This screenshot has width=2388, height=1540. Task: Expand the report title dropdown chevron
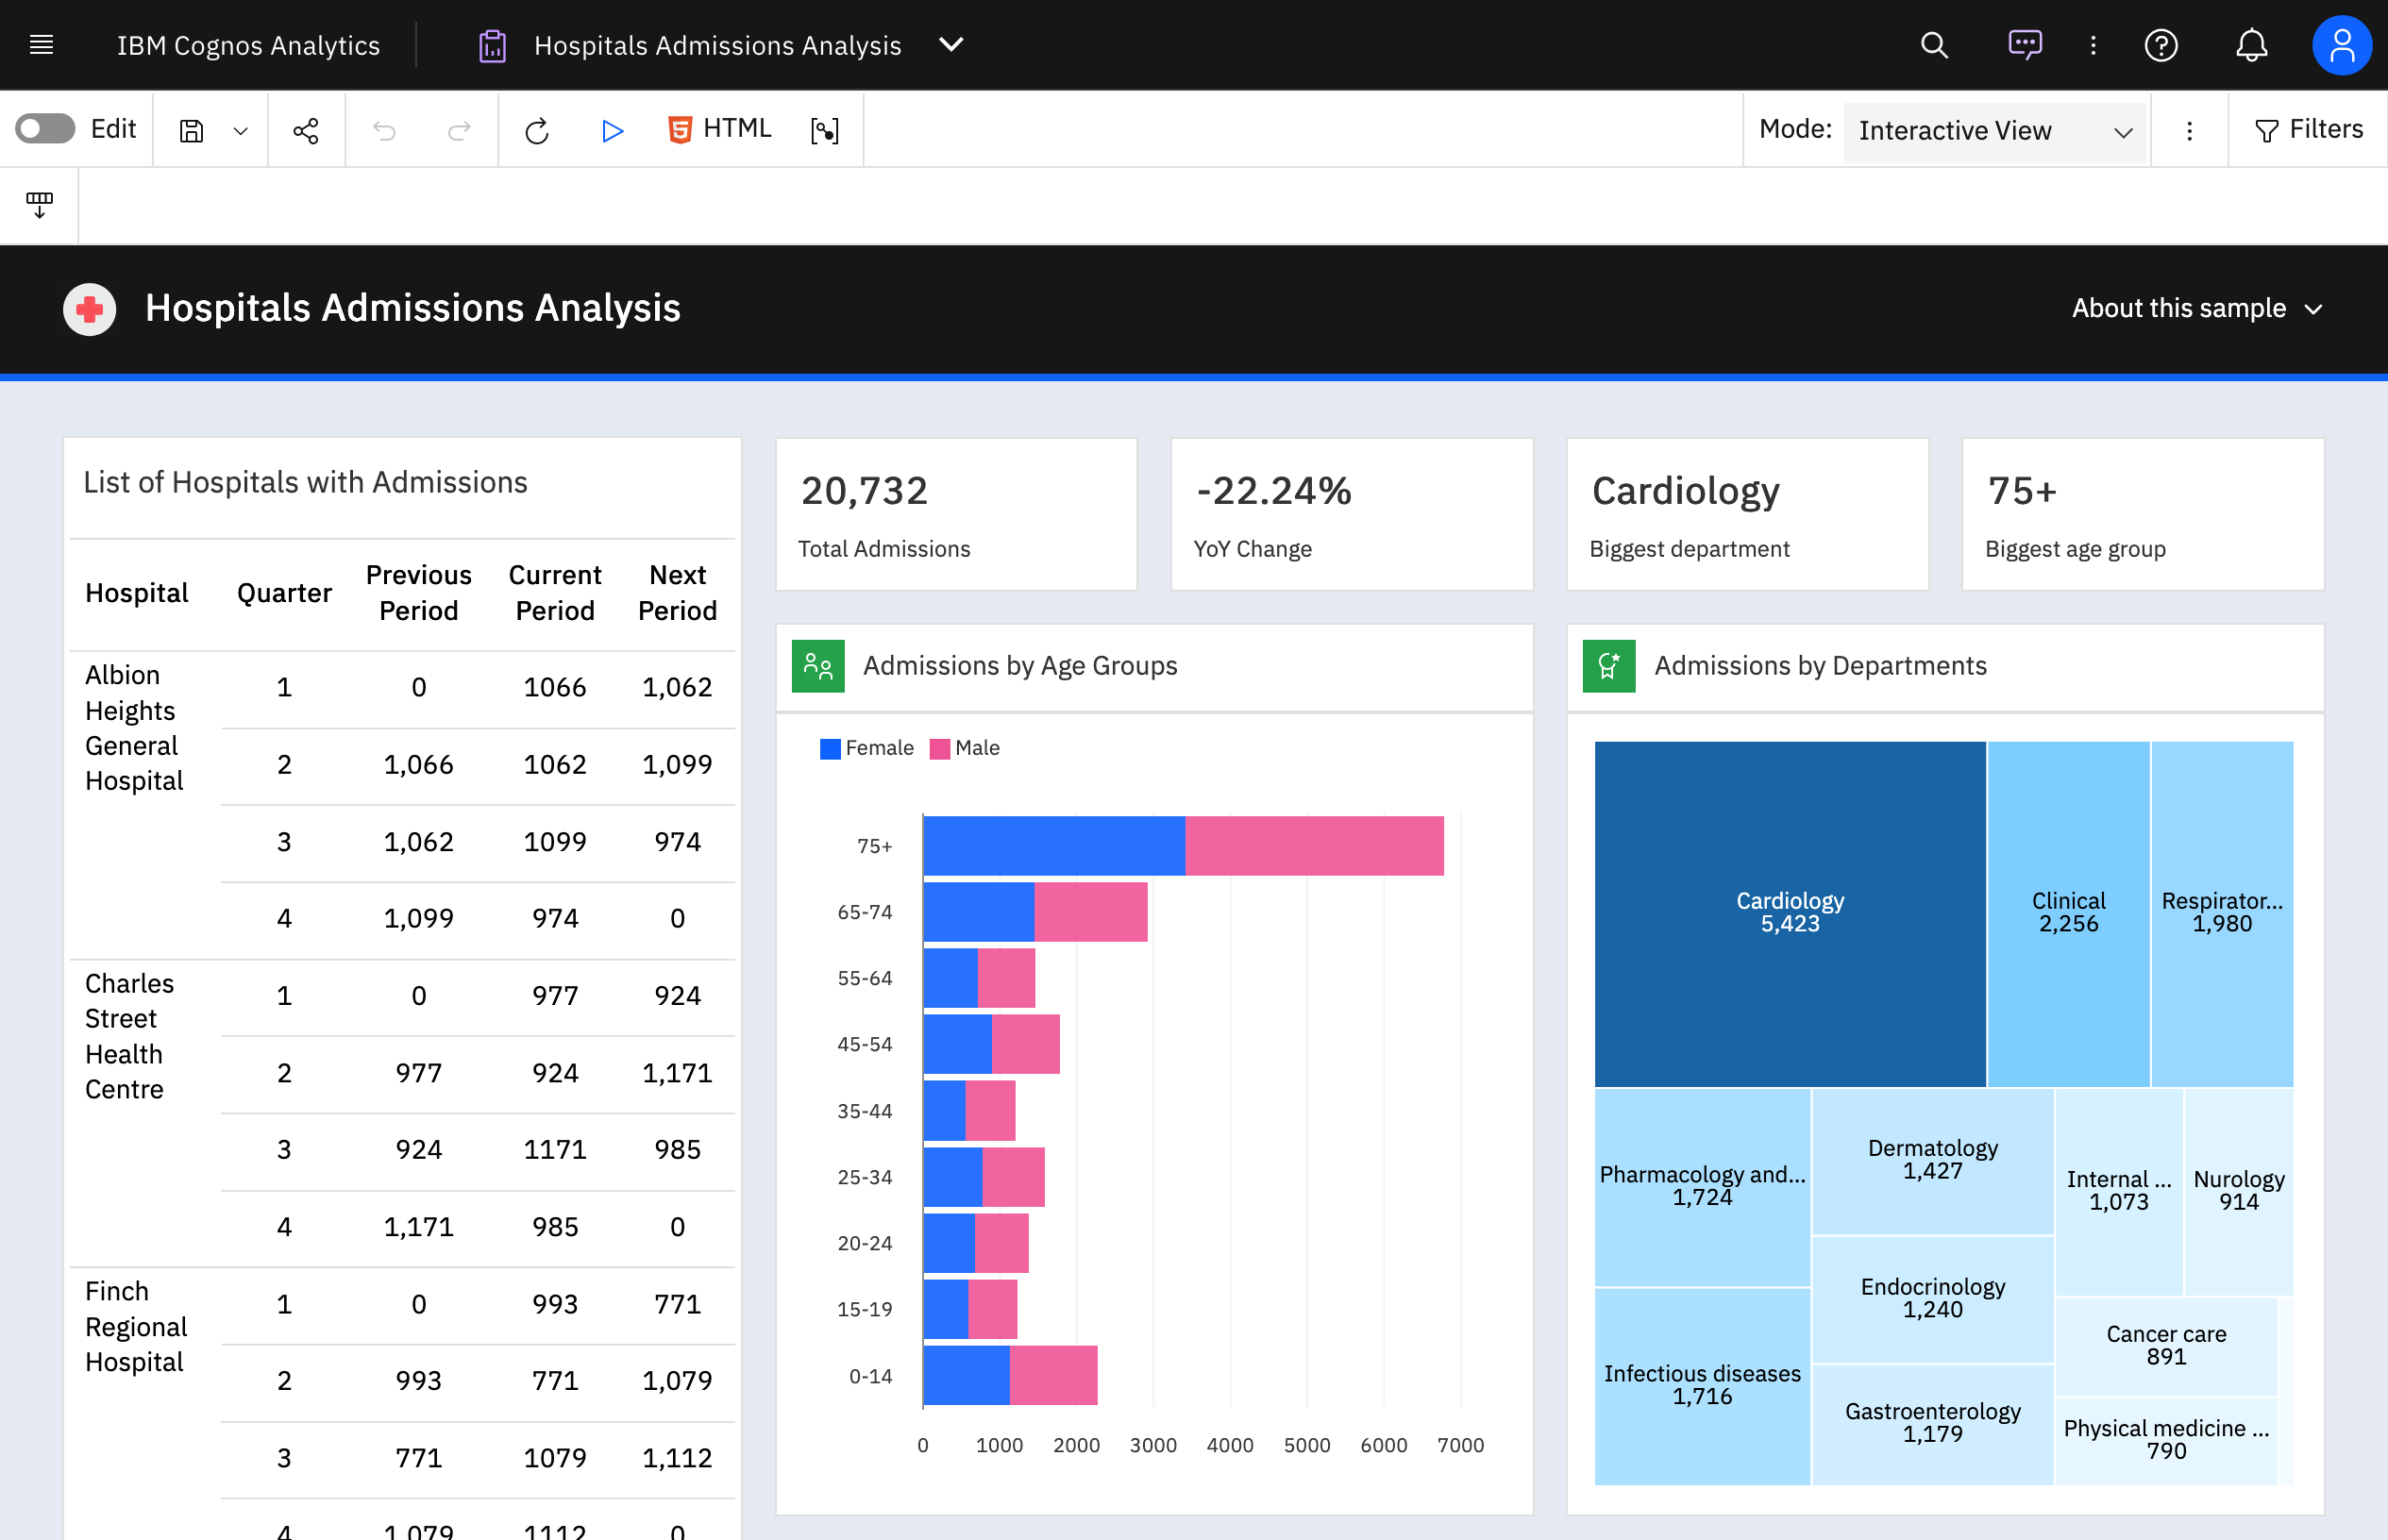[952, 45]
